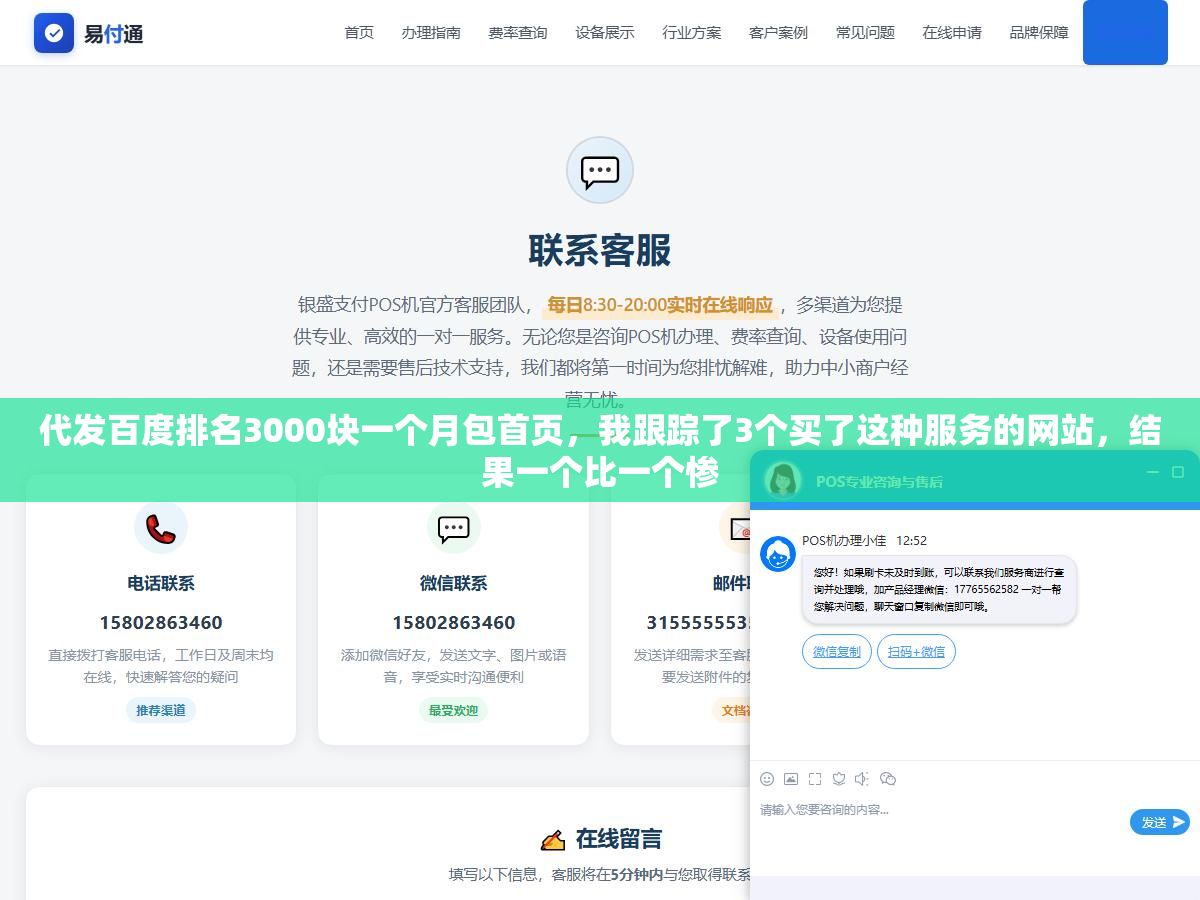The image size is (1200, 900).
Task: Click the 在线留言 heading text
Action: point(619,839)
